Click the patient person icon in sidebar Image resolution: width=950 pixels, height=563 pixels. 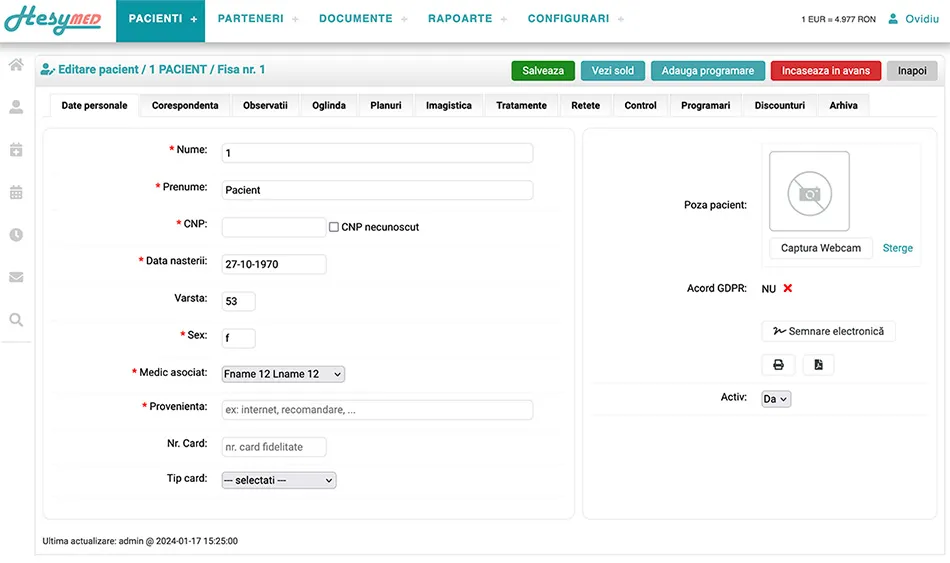[16, 107]
